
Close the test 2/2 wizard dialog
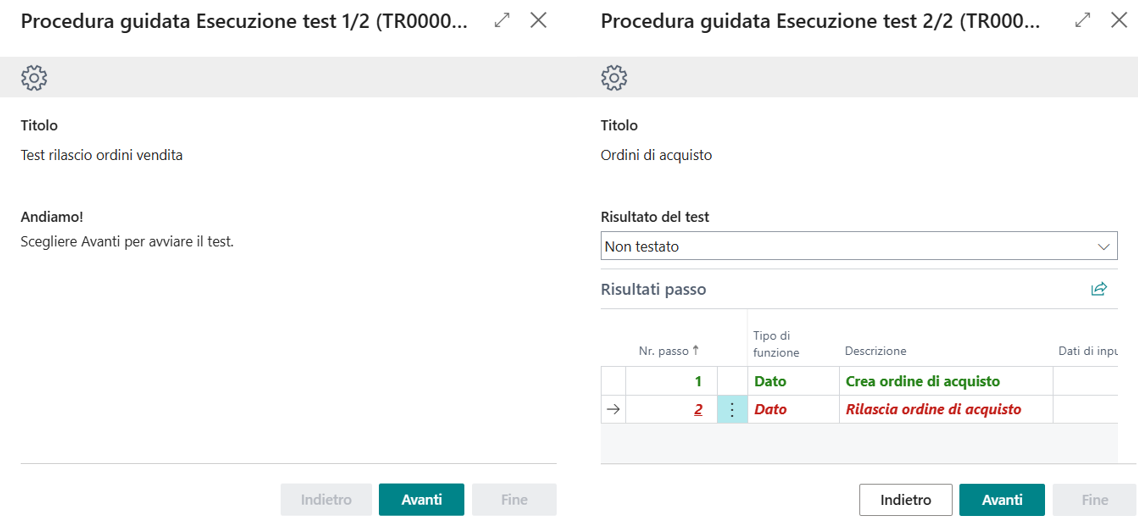1118,20
